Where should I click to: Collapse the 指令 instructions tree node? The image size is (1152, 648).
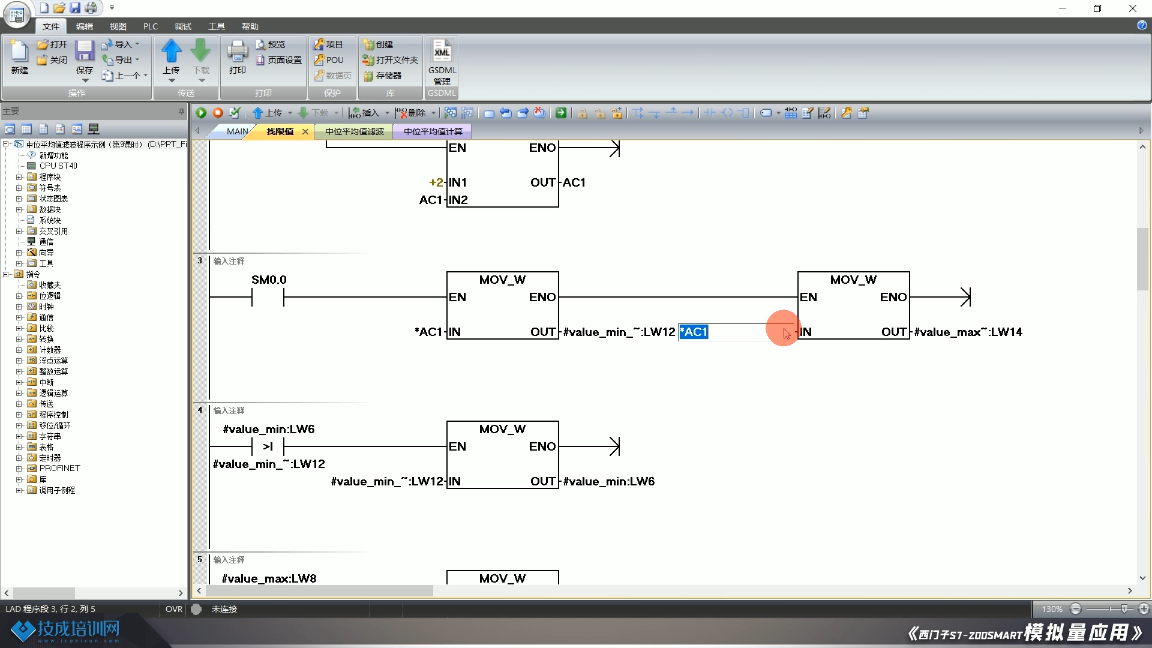pyautogui.click(x=7, y=274)
